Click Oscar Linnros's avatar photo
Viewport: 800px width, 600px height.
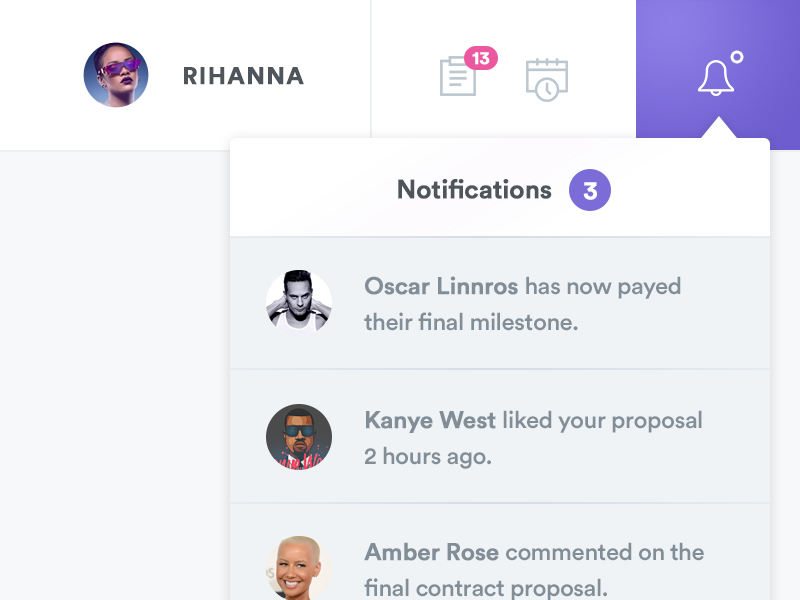[298, 302]
